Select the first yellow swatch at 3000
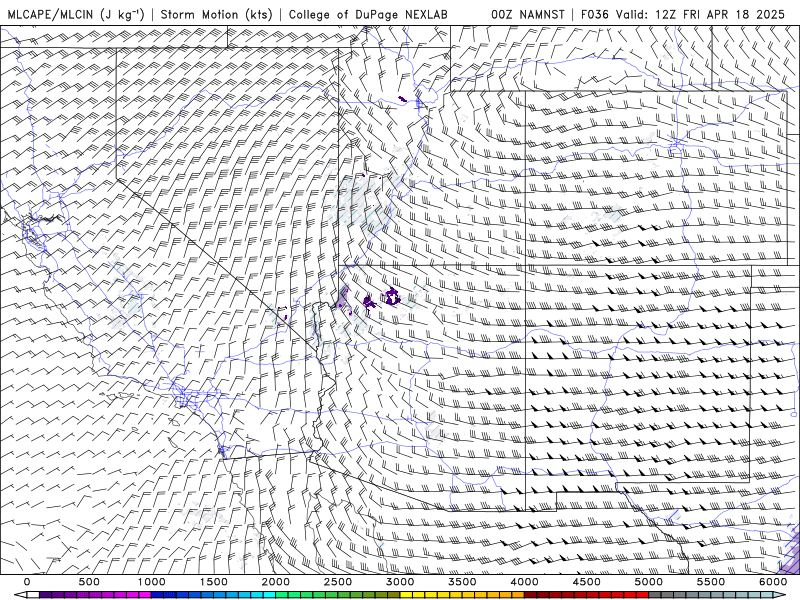 tap(407, 594)
